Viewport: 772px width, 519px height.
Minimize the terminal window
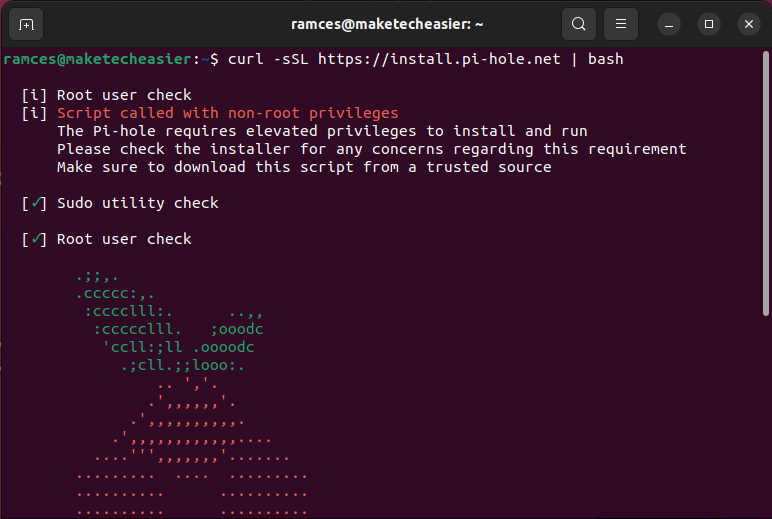pos(669,24)
